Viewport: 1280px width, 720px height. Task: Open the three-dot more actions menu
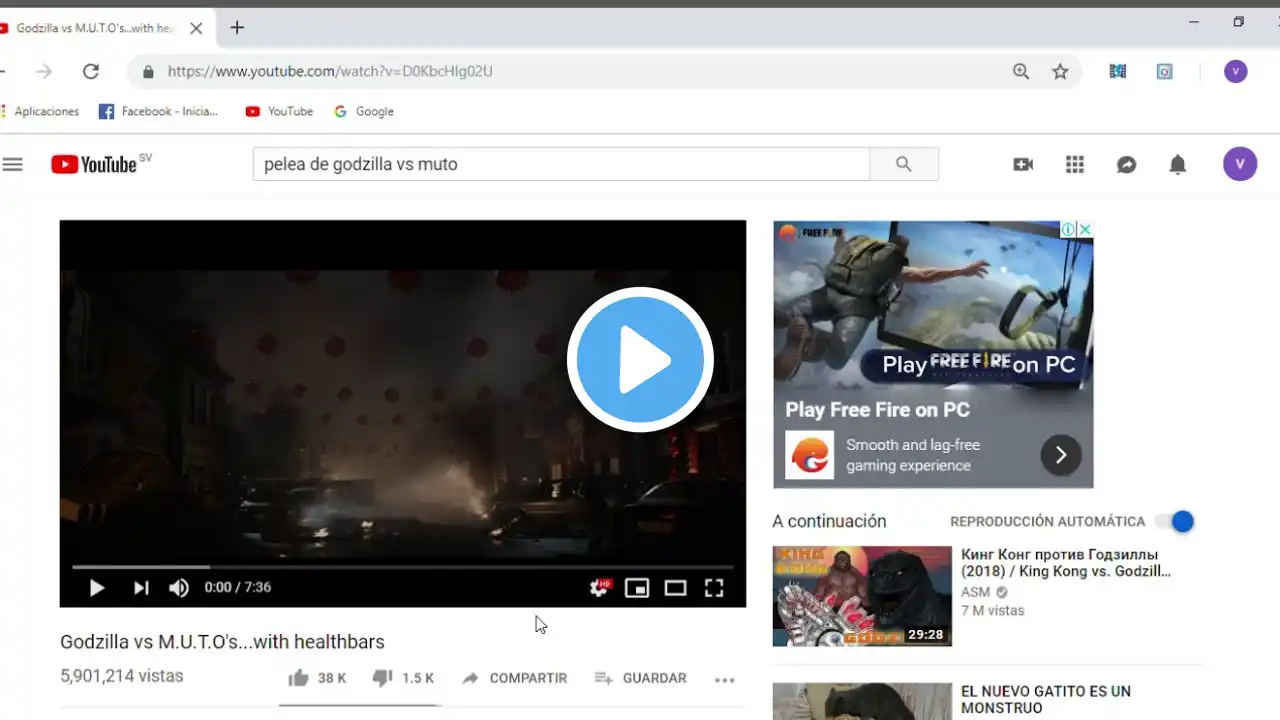(x=725, y=679)
